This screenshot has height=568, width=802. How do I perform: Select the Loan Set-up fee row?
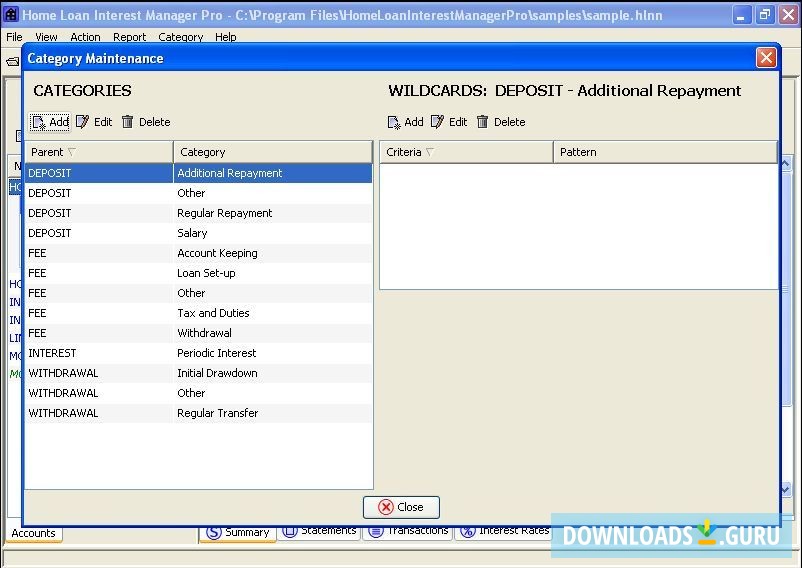(x=198, y=273)
